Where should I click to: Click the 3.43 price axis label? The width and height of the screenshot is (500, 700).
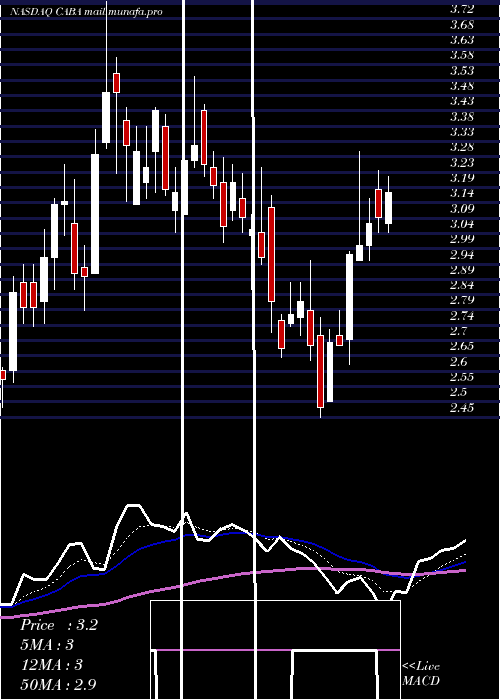click(462, 101)
